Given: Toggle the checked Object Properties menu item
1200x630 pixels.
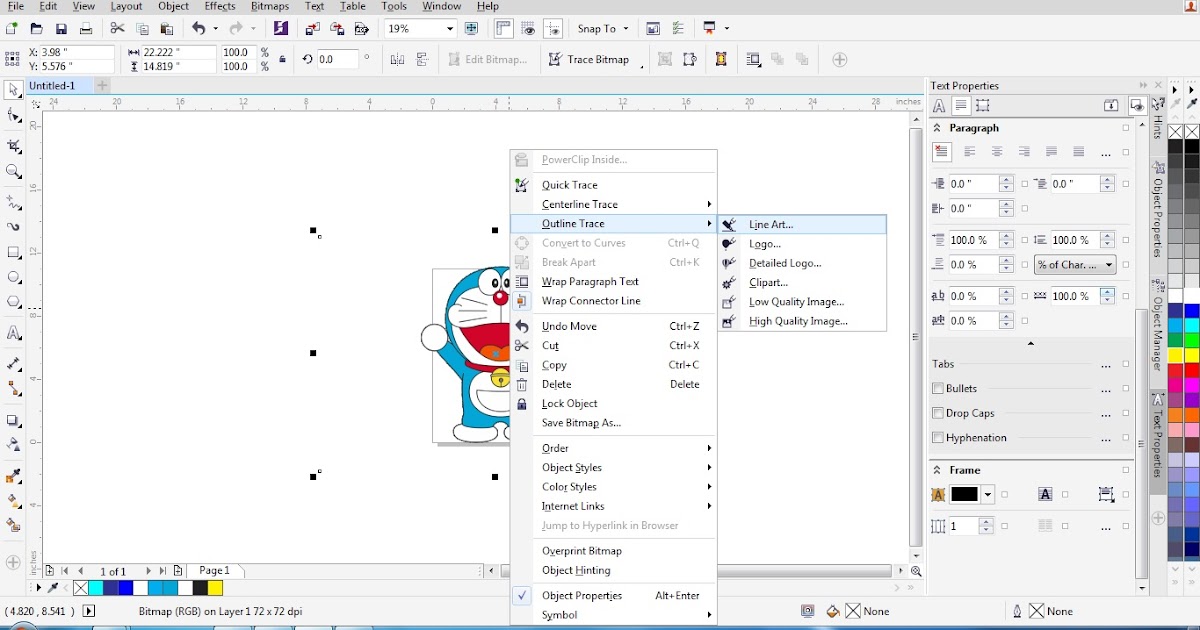Looking at the screenshot, I should pyautogui.click(x=614, y=596).
